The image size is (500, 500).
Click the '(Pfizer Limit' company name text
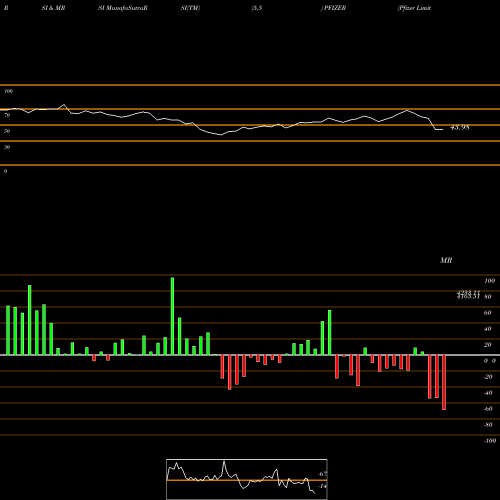point(414,8)
